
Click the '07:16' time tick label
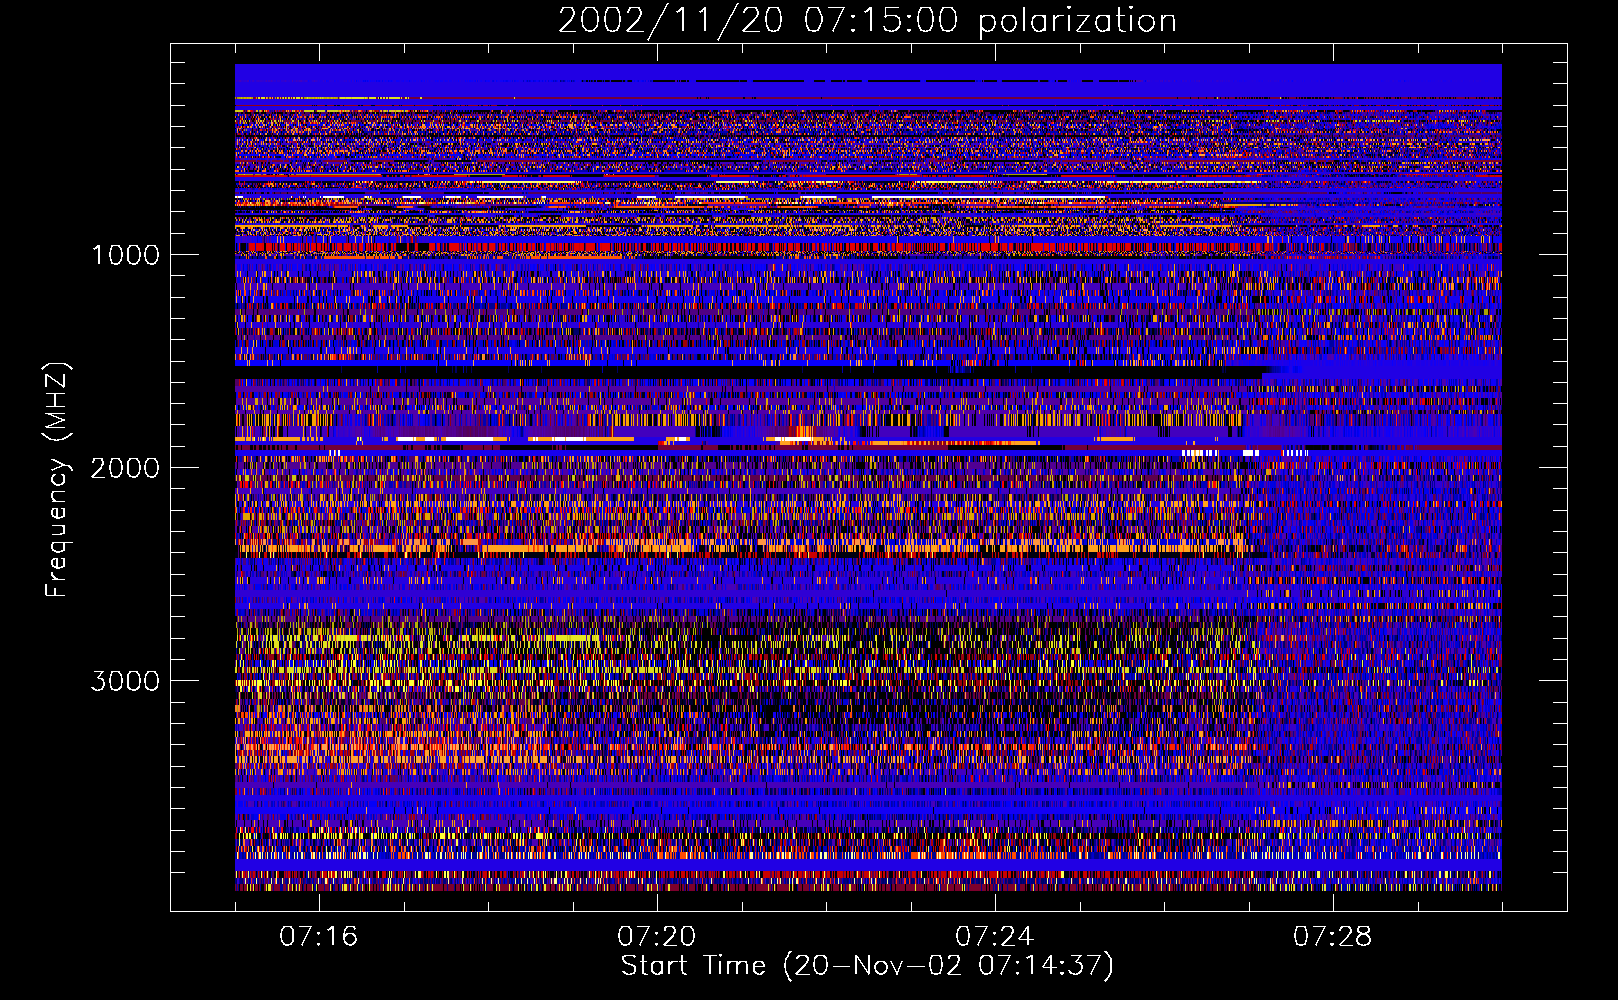point(319,937)
